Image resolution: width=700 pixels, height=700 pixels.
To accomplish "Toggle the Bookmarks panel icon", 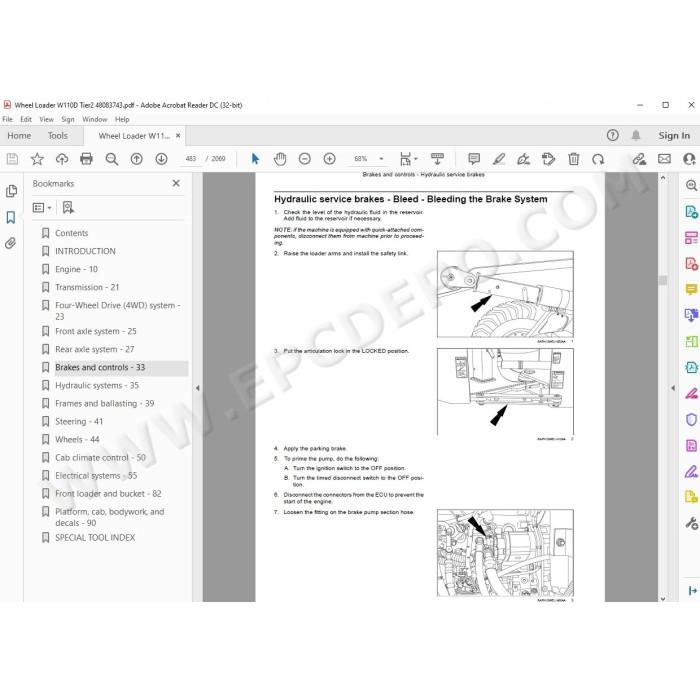I will 11,217.
